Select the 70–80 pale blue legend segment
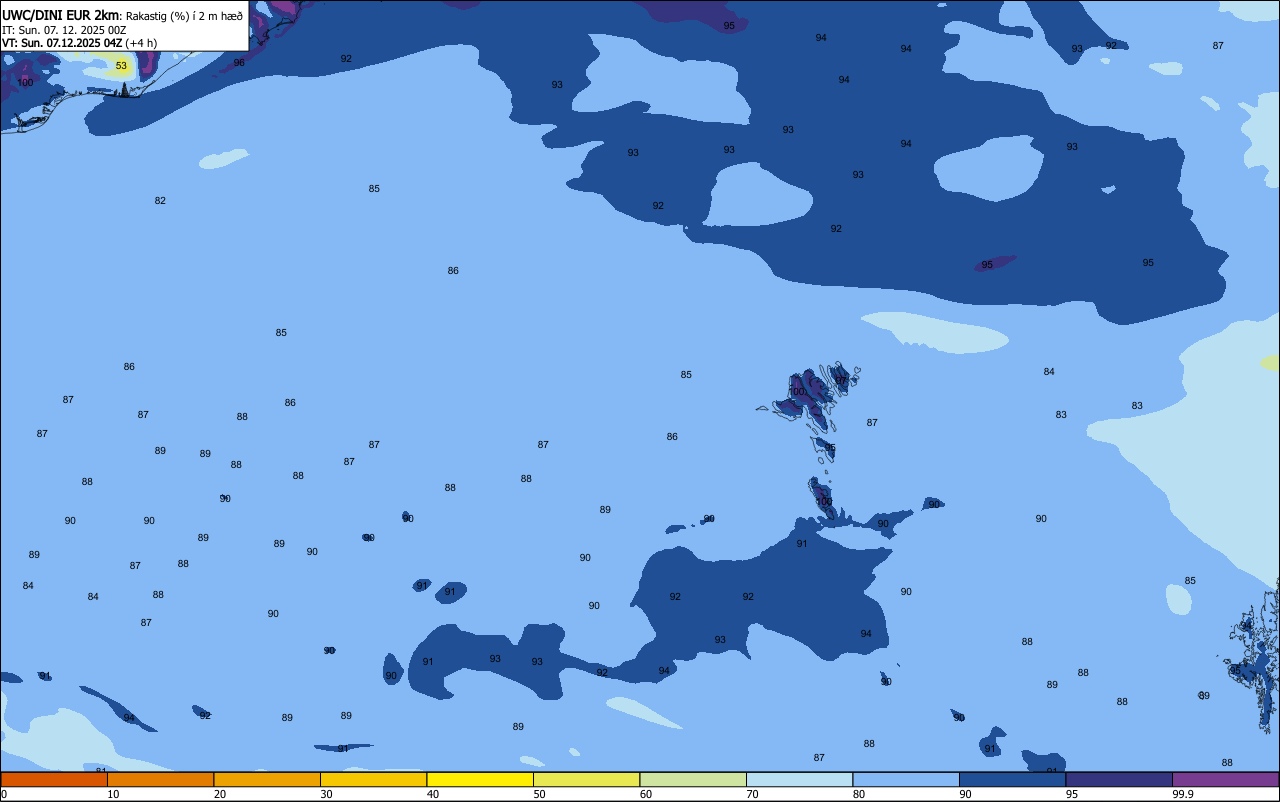 (x=799, y=779)
